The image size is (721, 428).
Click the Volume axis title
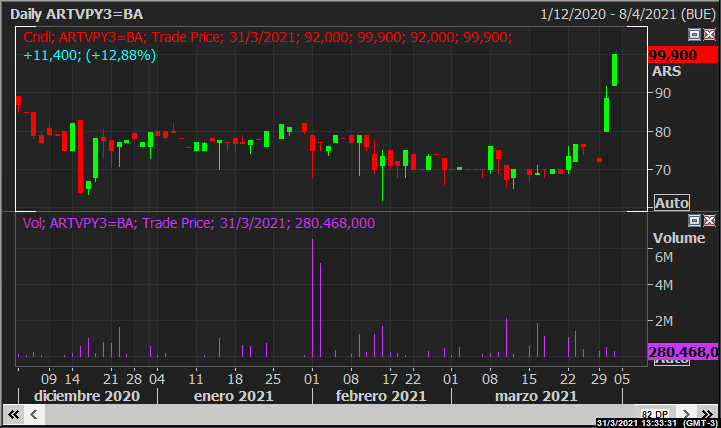[x=679, y=238]
